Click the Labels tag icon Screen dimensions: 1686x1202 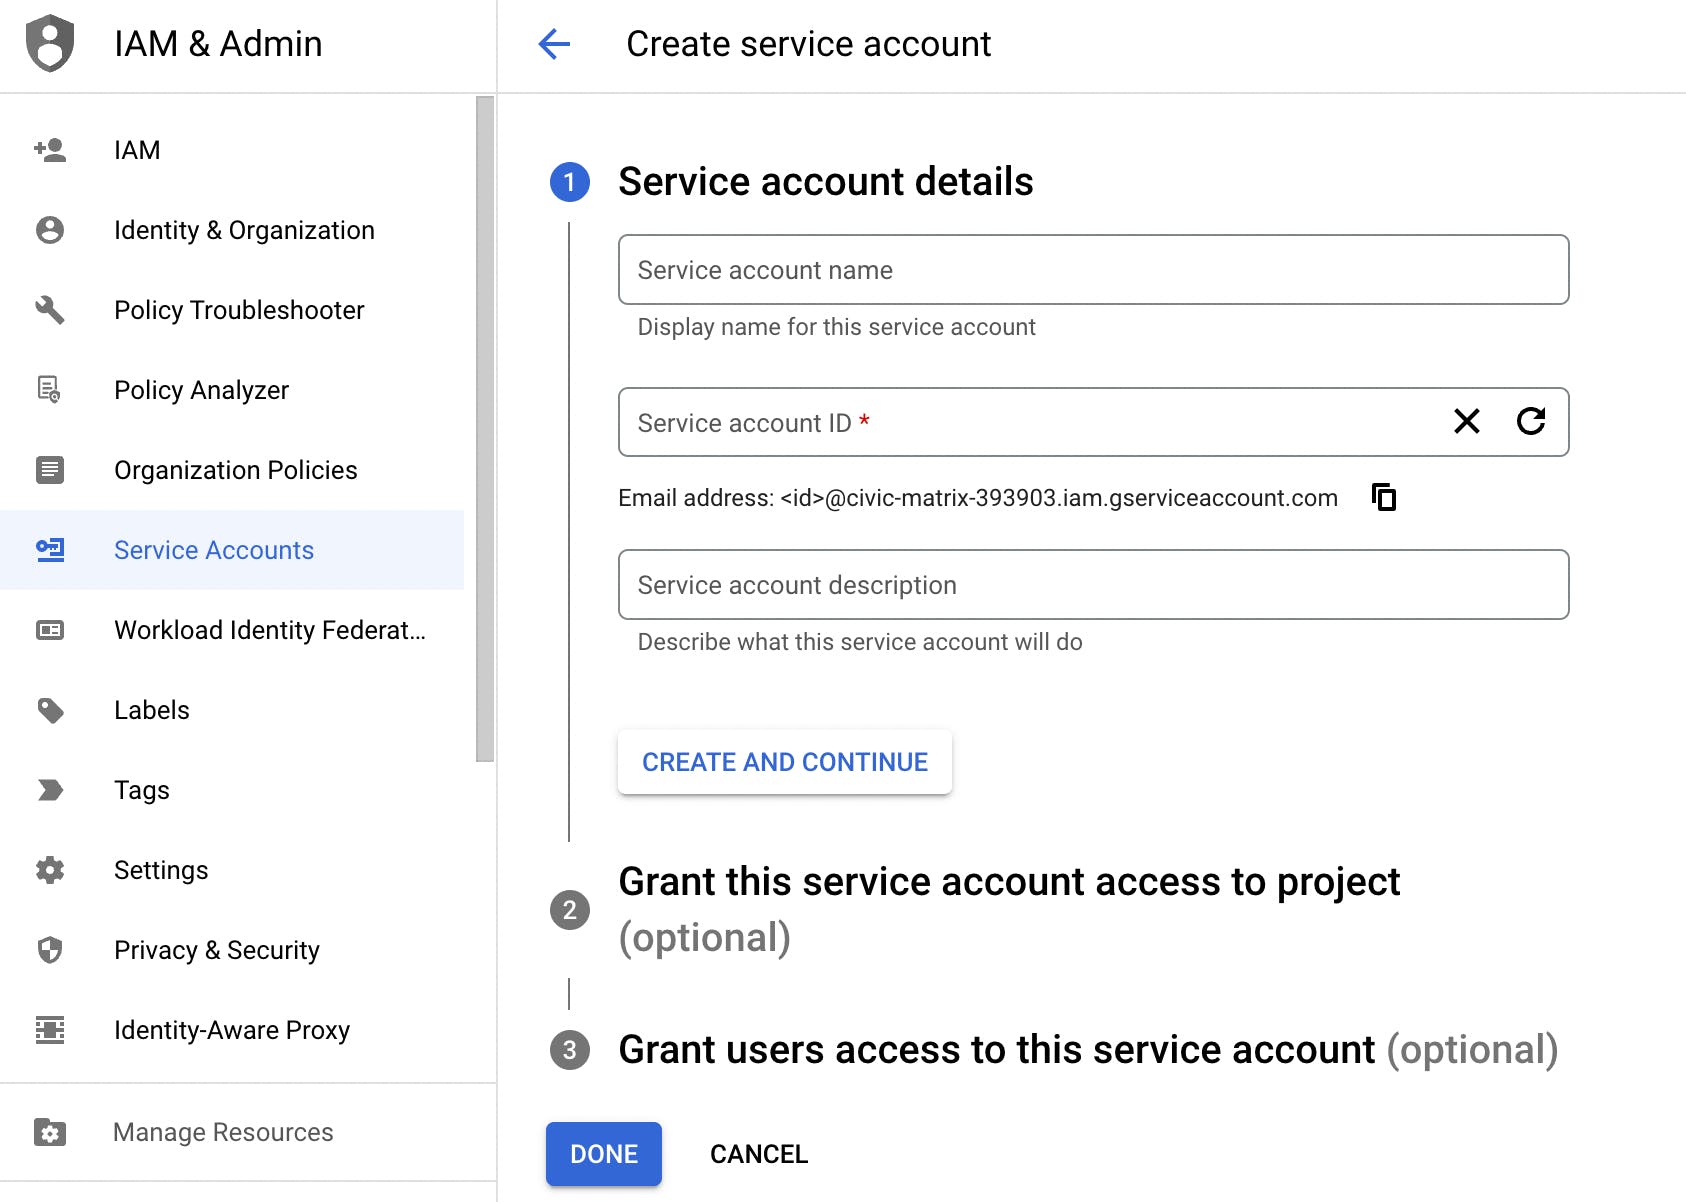coord(50,710)
